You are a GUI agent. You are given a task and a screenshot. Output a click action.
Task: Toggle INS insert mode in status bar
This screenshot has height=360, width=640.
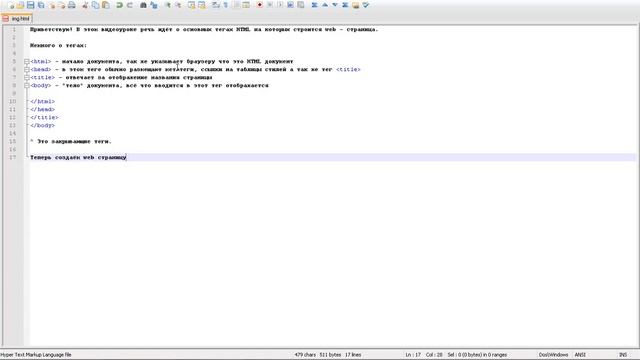[623, 355]
